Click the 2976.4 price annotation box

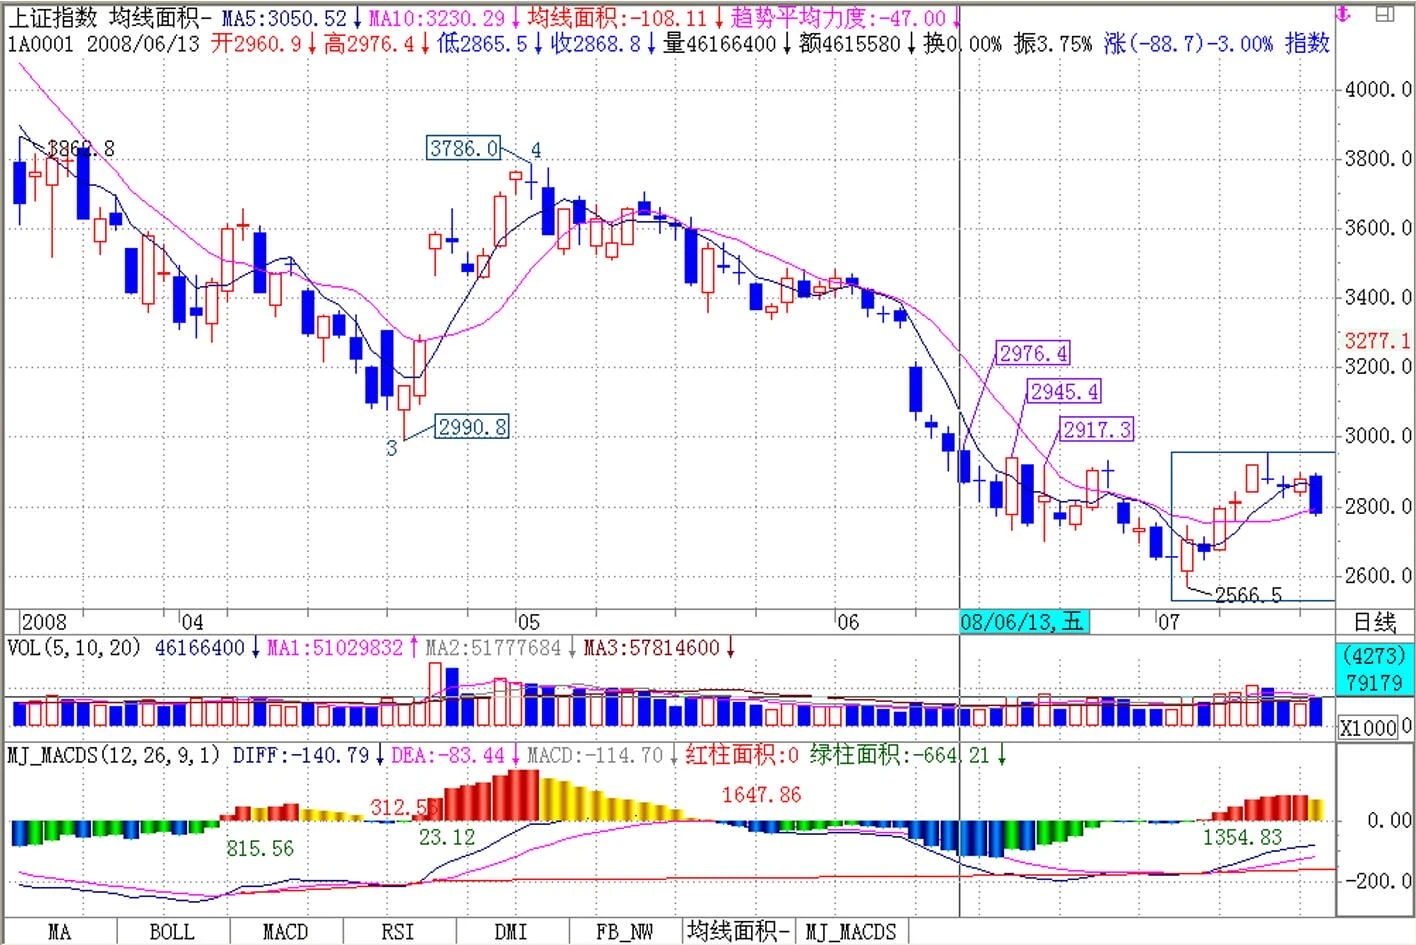pos(1033,353)
